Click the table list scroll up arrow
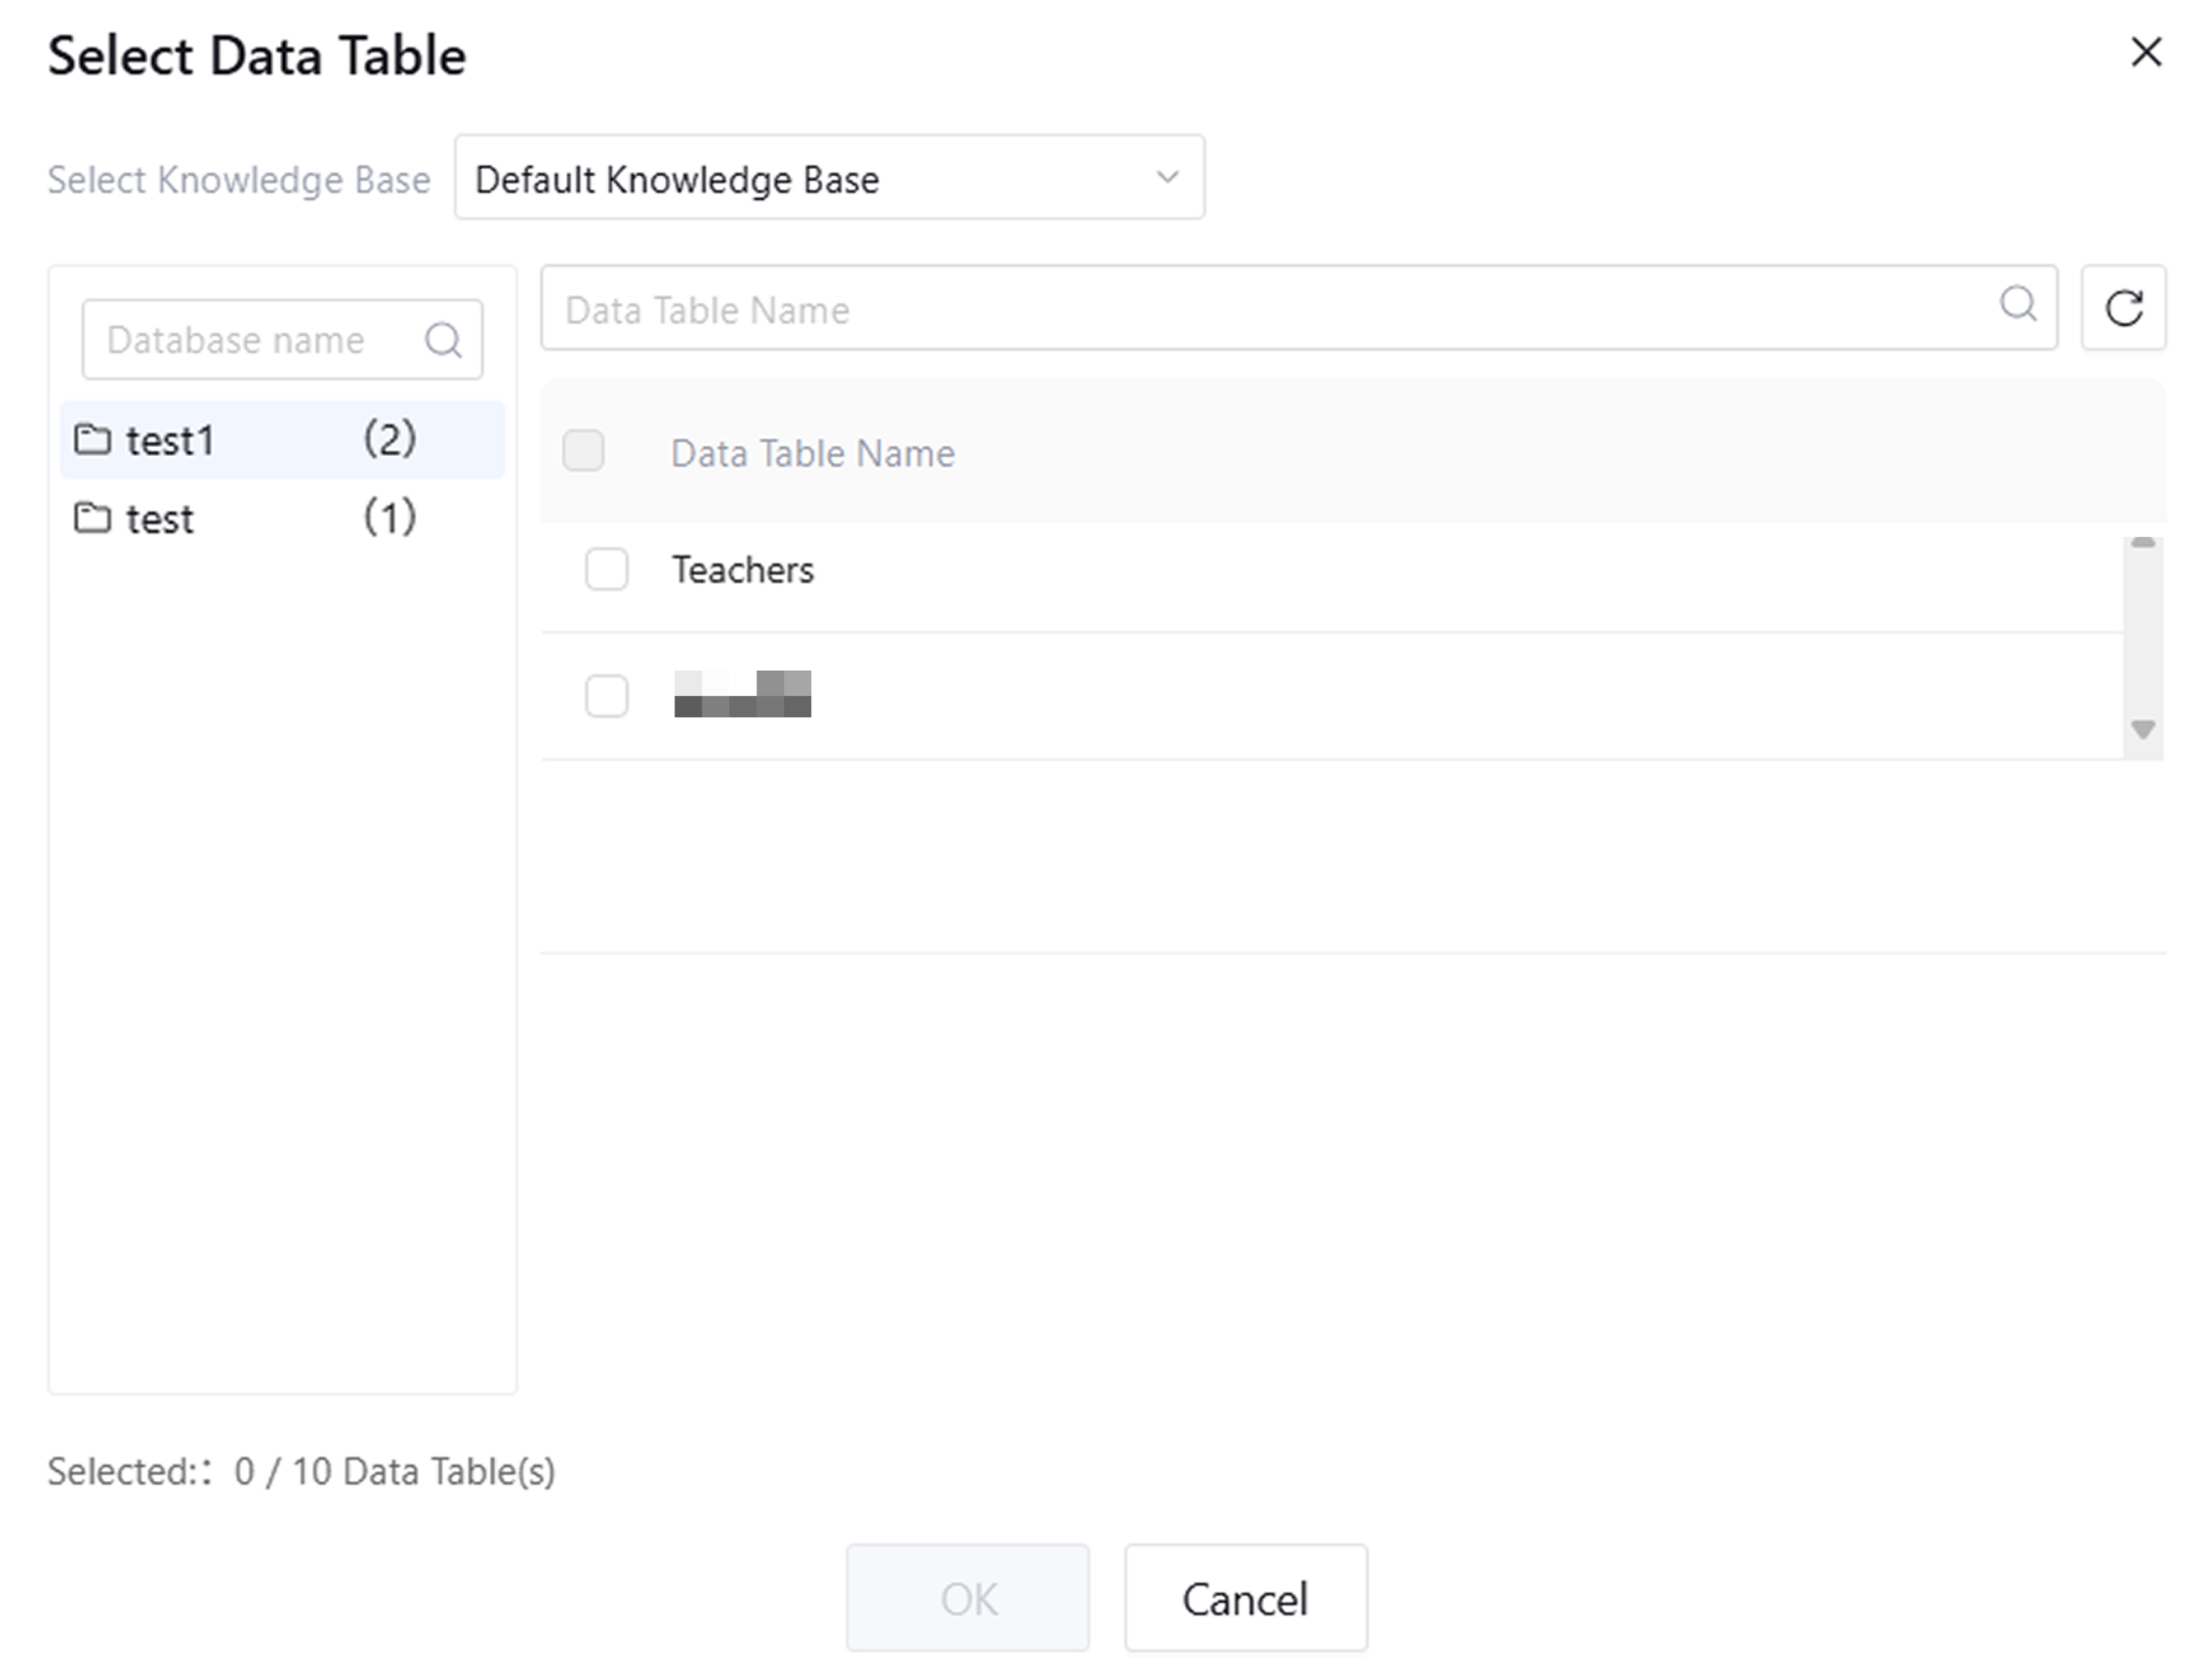The width and height of the screenshot is (2212, 1677). coord(2142,543)
